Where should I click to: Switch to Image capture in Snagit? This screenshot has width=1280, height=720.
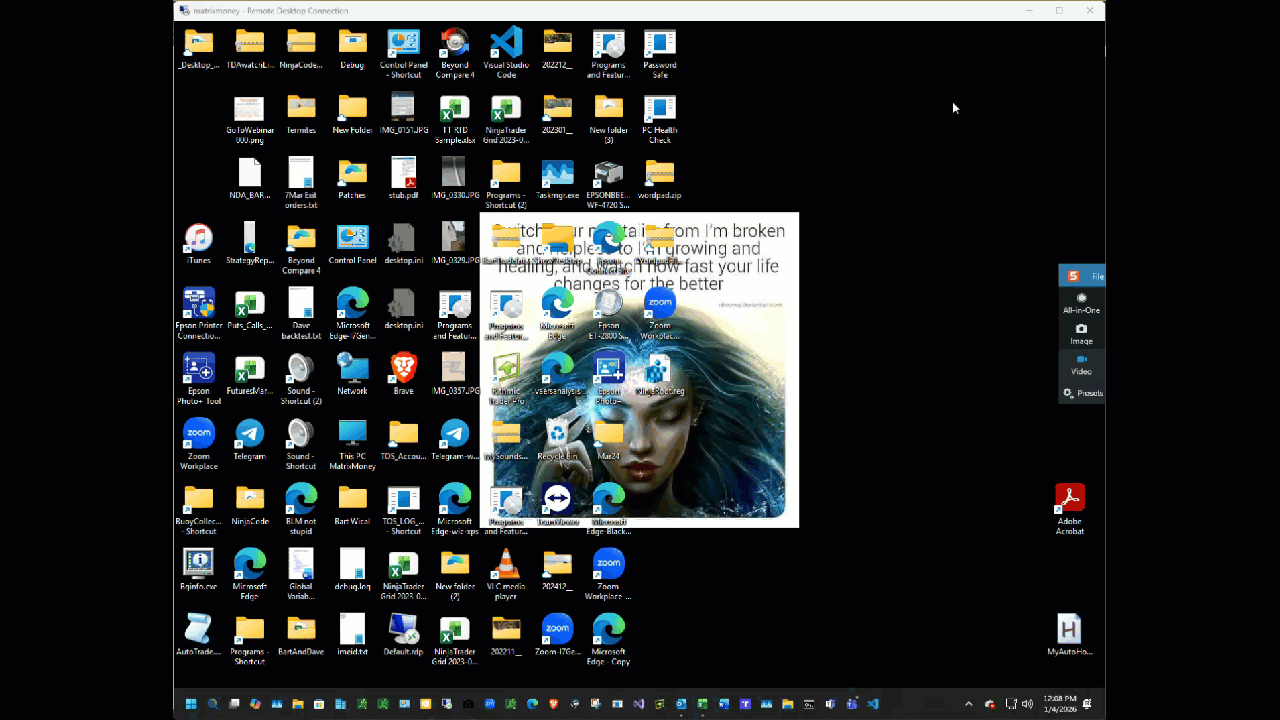(x=1081, y=334)
